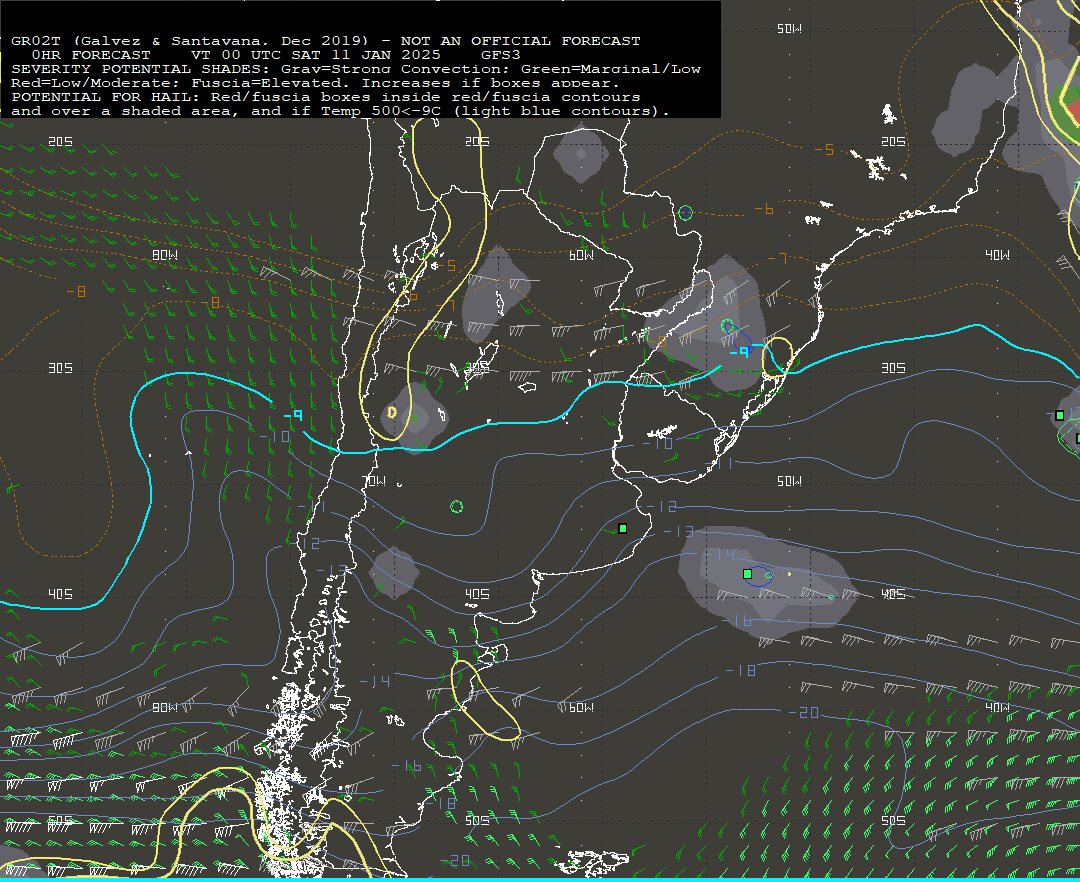Viewport: 1080px width, 882px height.
Task: Select the "NOT AN OFFICIAL FORECAST" header text
Action: [521, 41]
